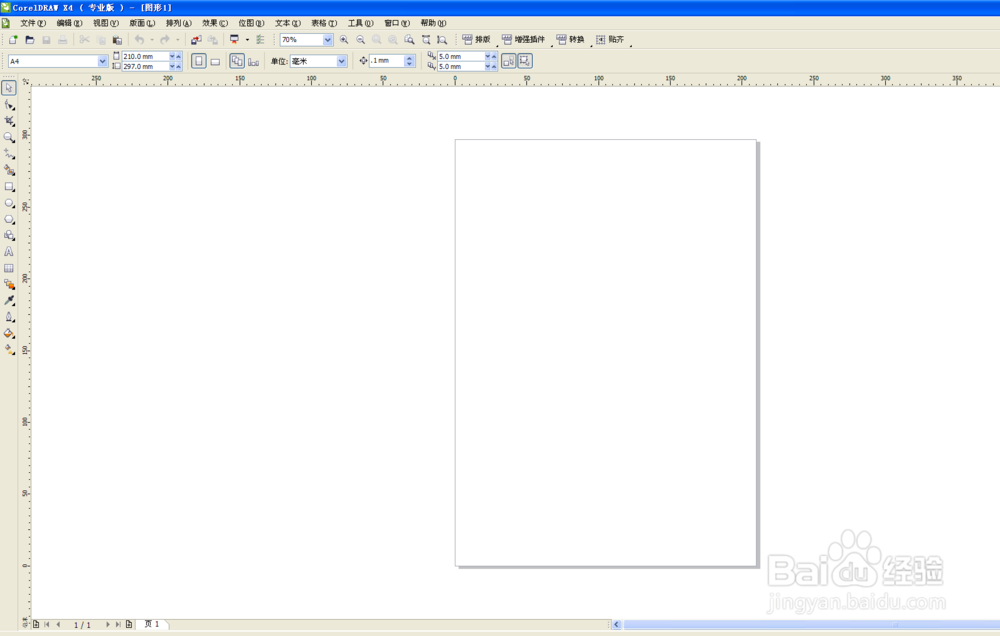This screenshot has width=1000, height=636.
Task: Increase the nudge offset .1 mm stepper
Action: [x=409, y=58]
